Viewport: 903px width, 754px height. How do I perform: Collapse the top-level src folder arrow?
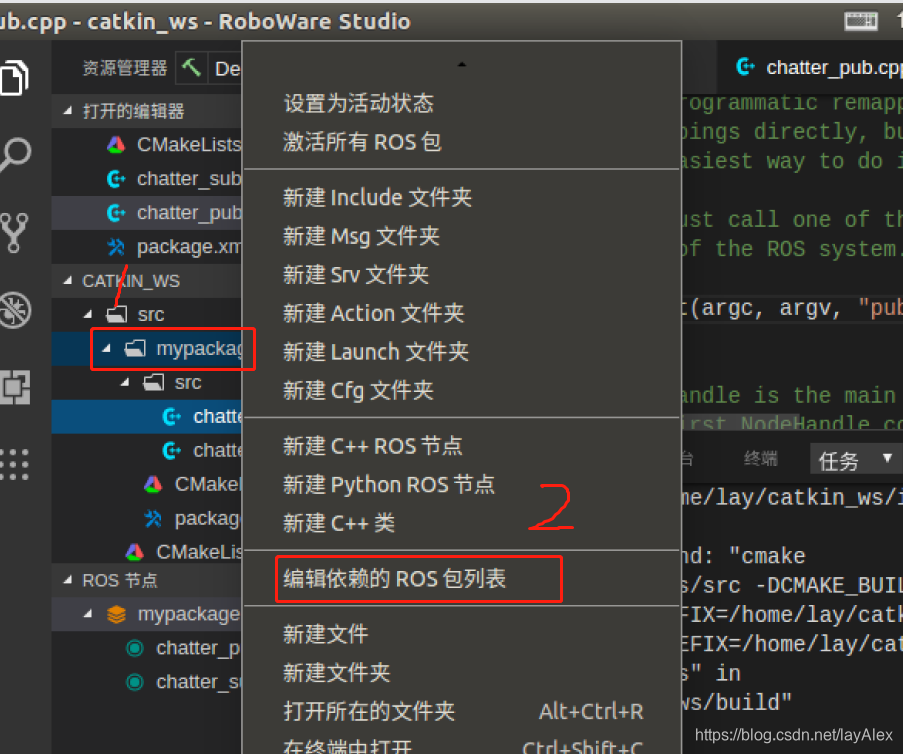pos(88,315)
